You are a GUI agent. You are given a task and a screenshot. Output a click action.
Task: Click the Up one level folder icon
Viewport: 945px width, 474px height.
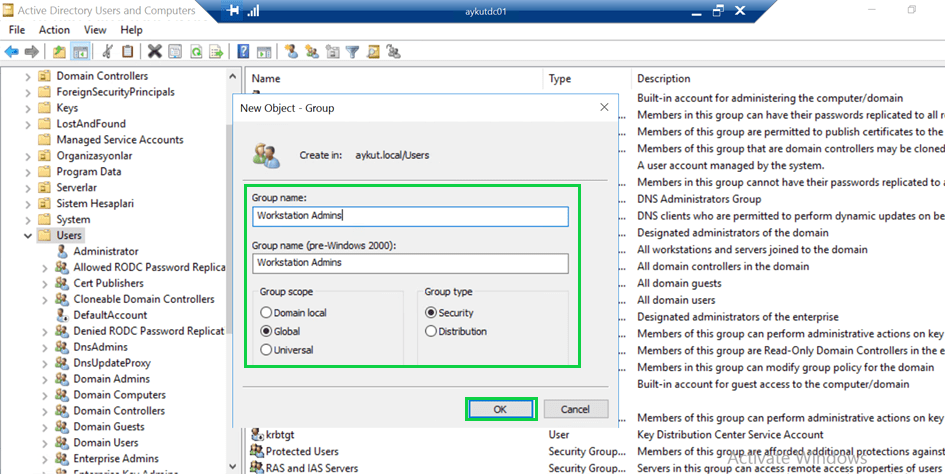coord(60,52)
